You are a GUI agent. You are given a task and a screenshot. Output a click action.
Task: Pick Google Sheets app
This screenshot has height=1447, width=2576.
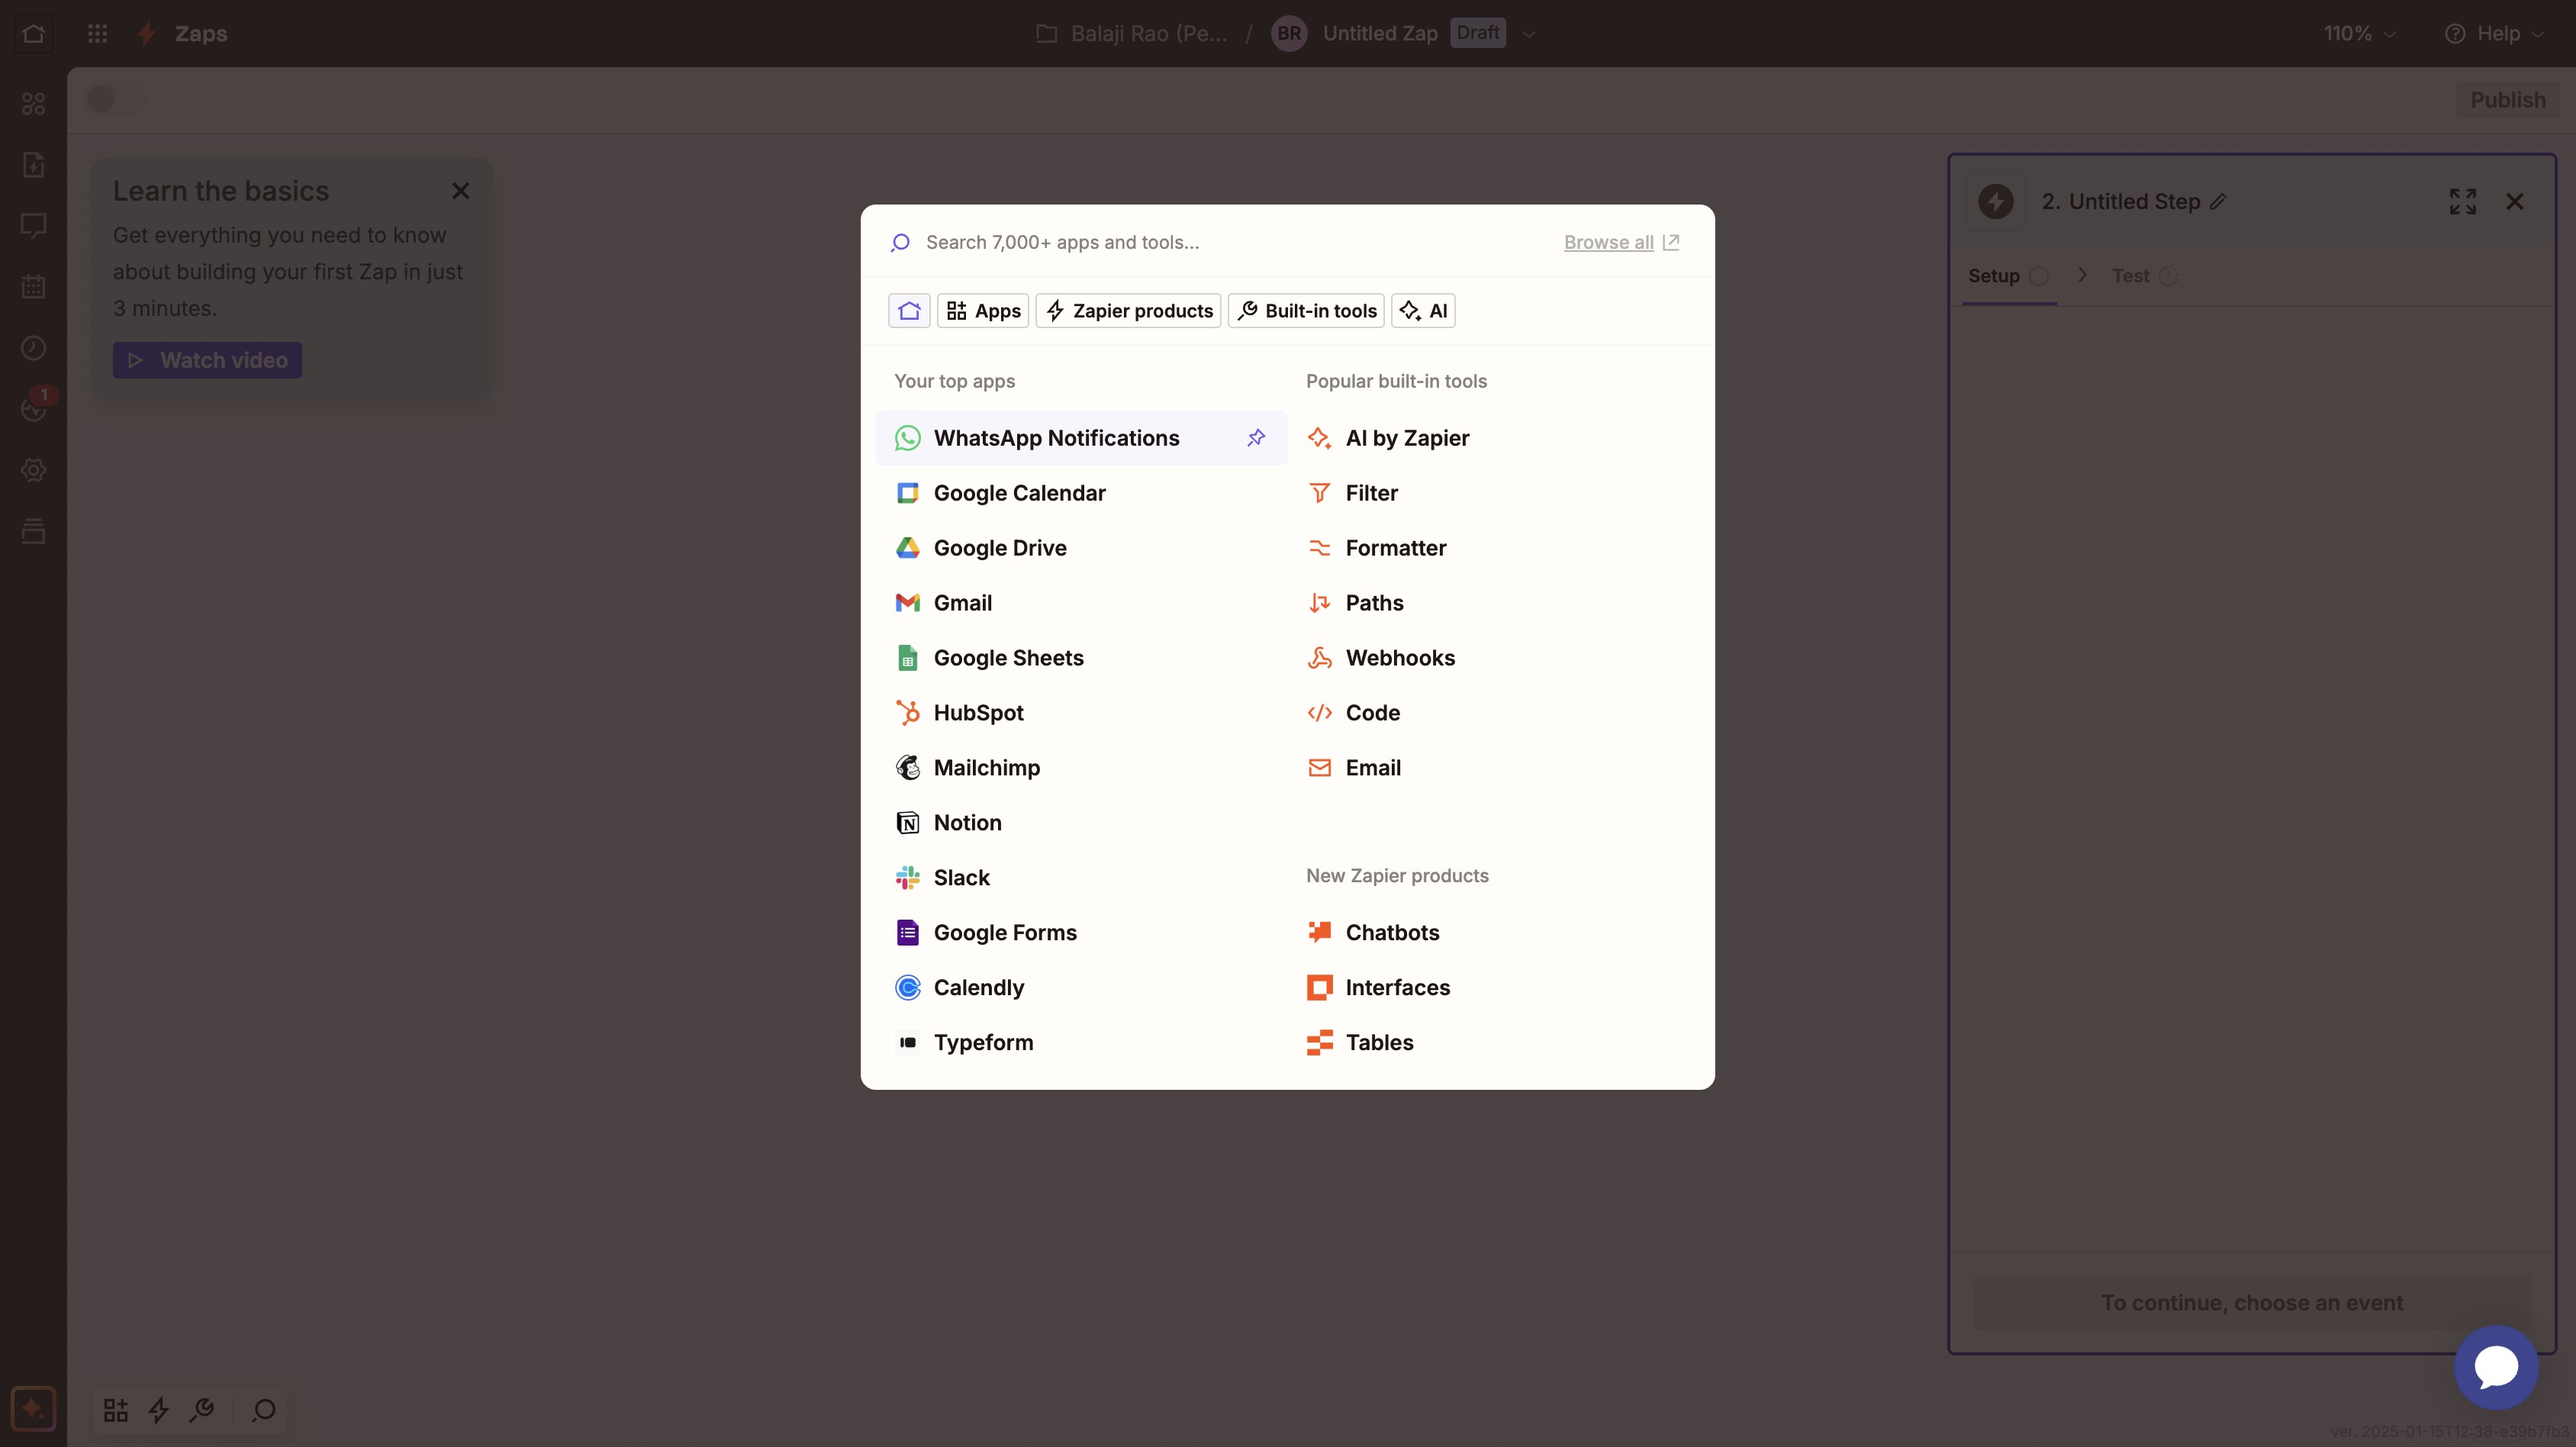[1080, 658]
